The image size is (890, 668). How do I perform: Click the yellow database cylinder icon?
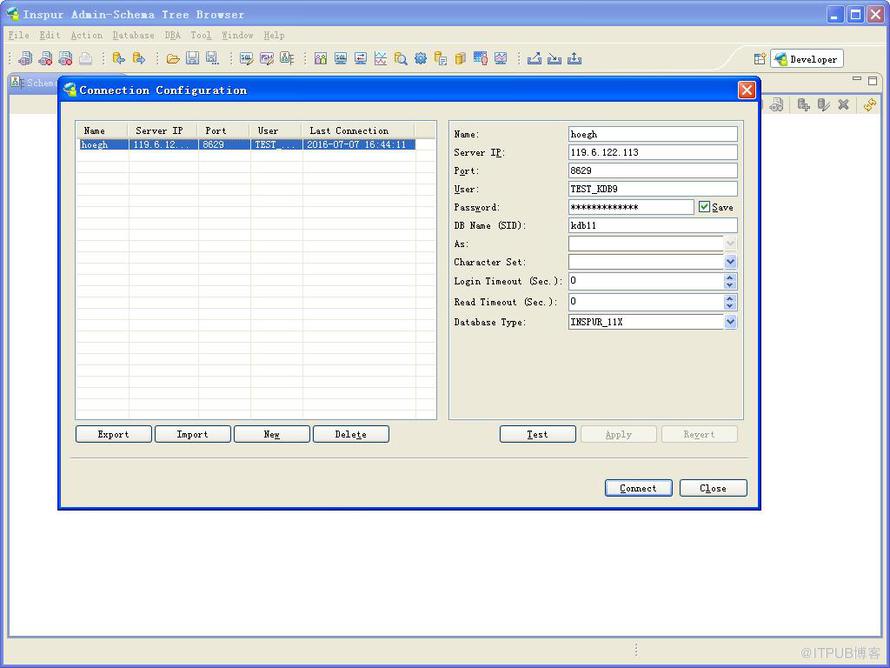click(x=460, y=58)
